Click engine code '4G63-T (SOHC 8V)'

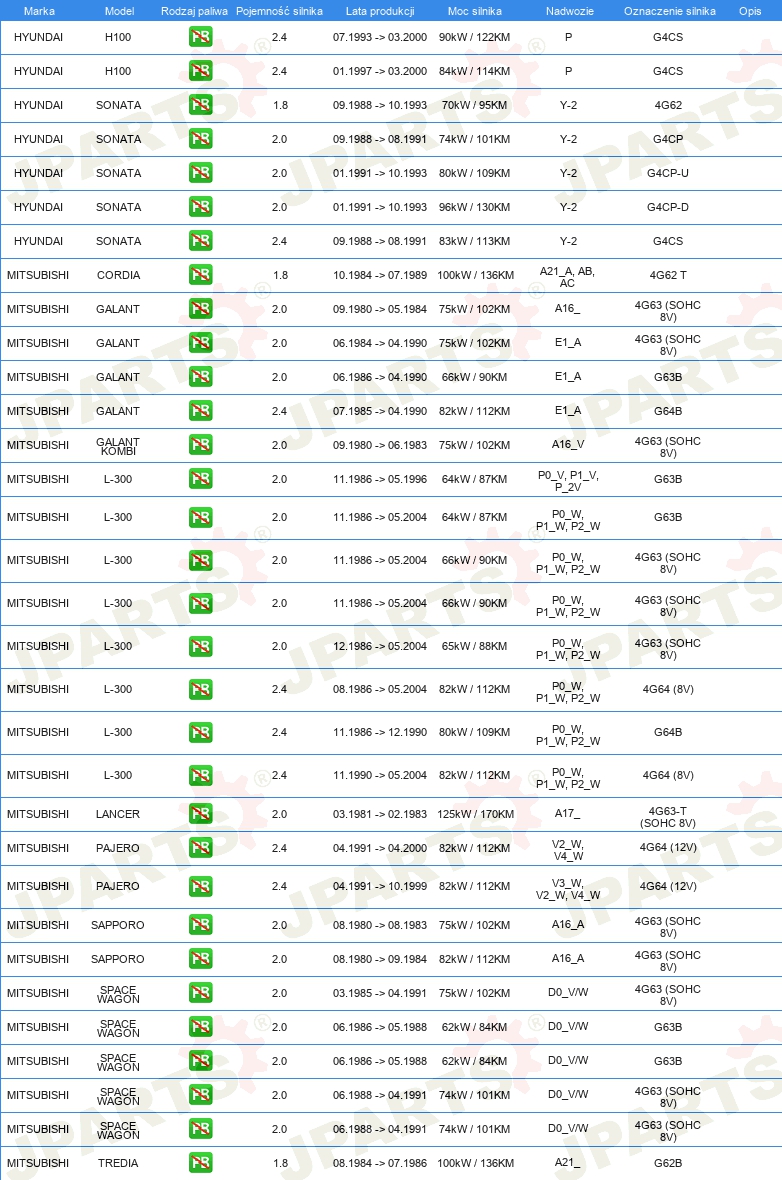pyautogui.click(x=668, y=817)
